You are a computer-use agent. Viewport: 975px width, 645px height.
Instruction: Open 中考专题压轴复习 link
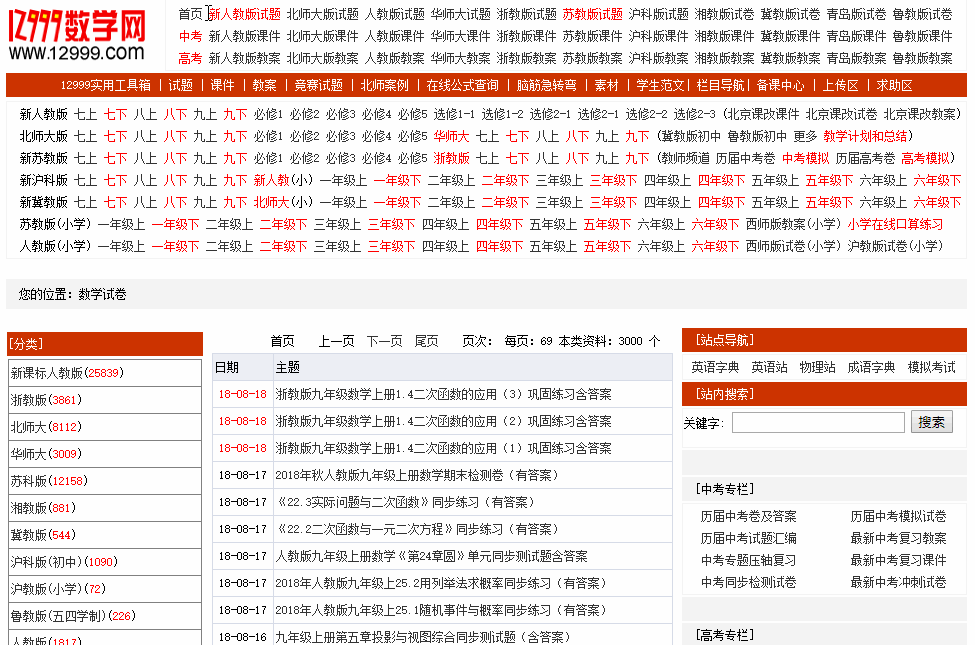pos(749,560)
